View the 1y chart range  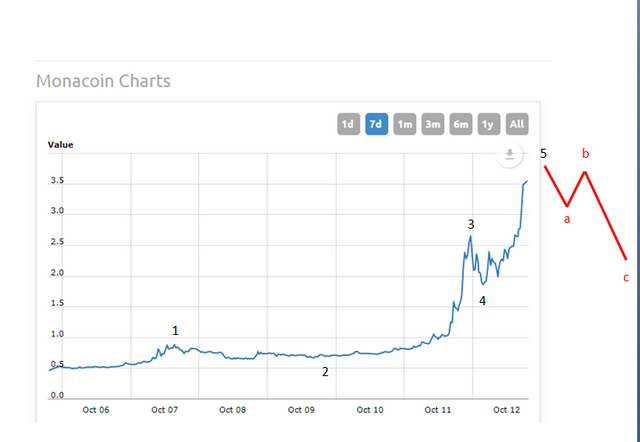[x=488, y=124]
